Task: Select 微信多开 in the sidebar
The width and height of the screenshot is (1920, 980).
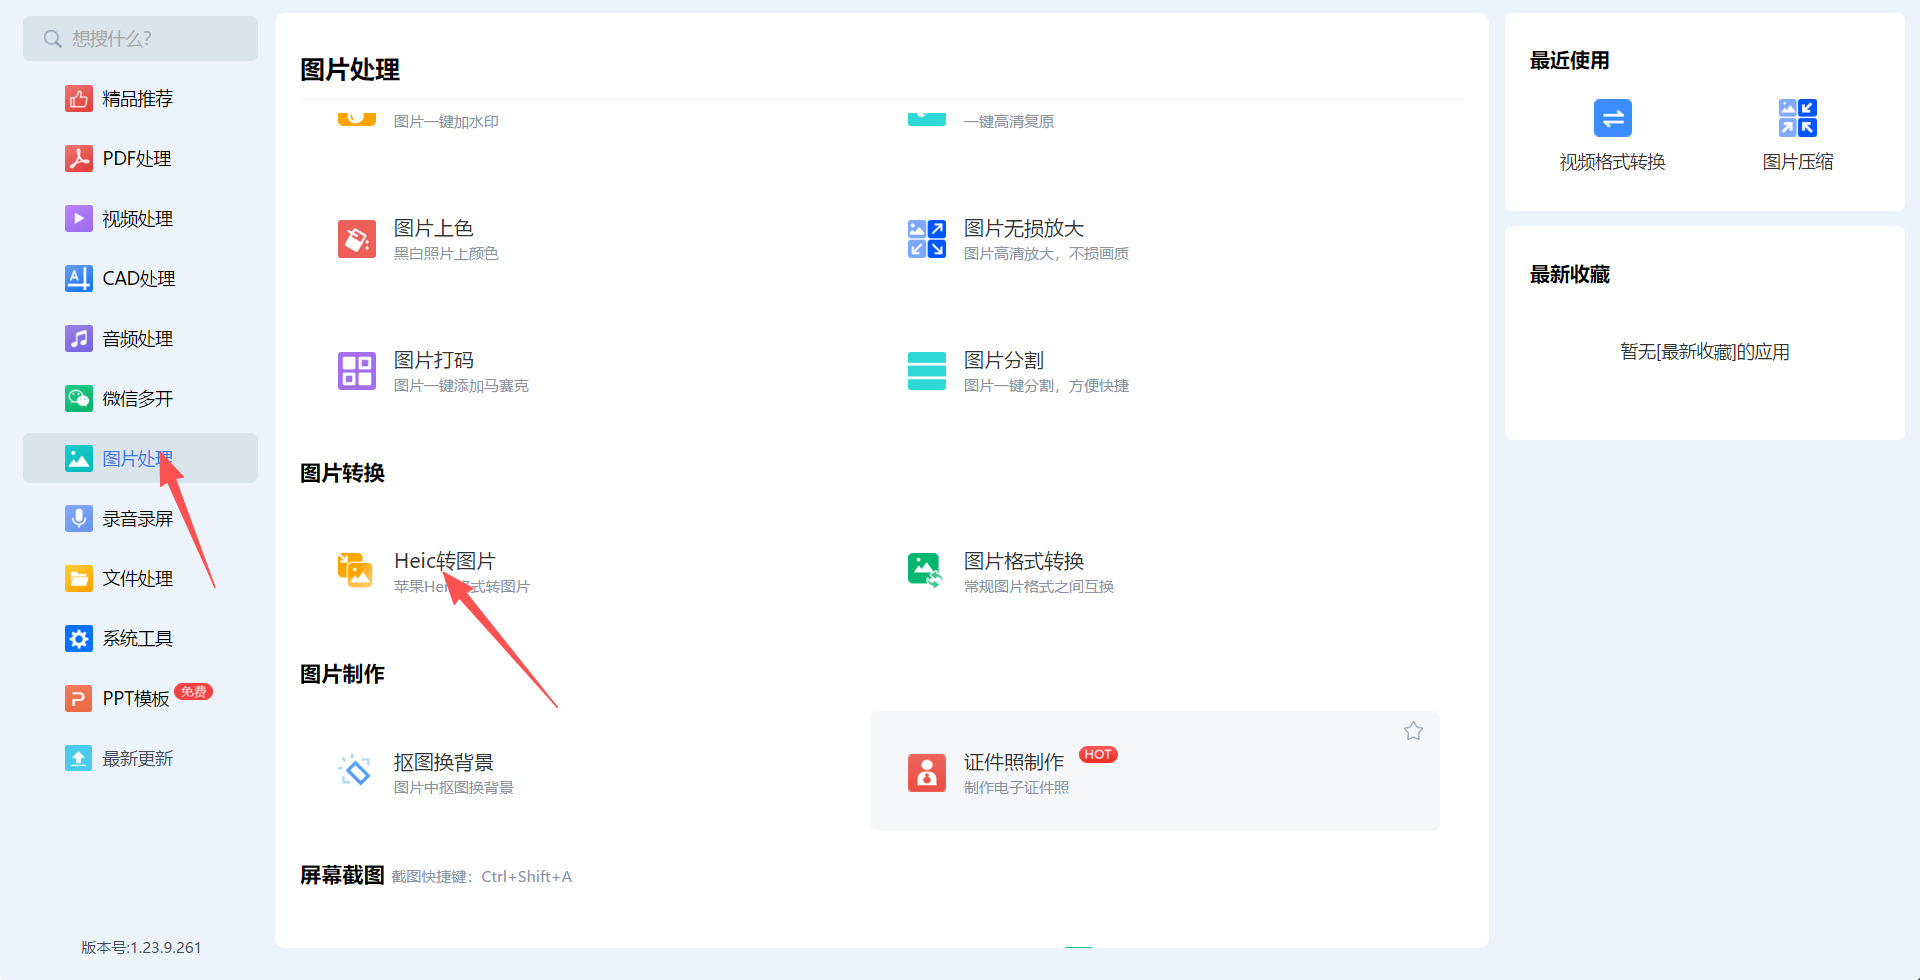Action: click(x=140, y=399)
